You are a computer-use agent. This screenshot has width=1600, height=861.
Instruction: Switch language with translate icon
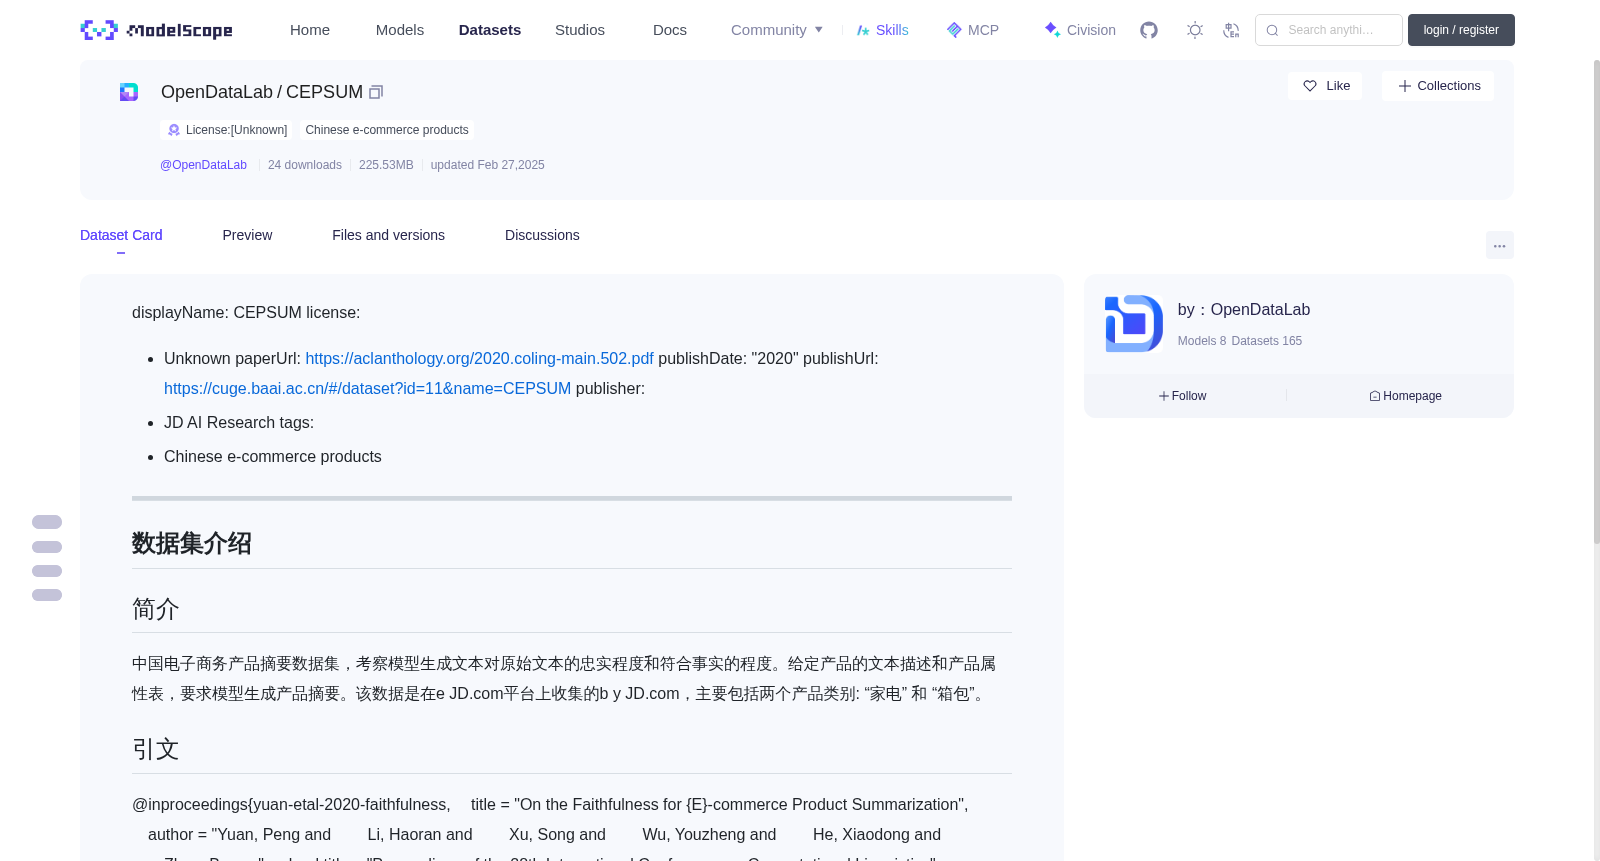[x=1231, y=30]
